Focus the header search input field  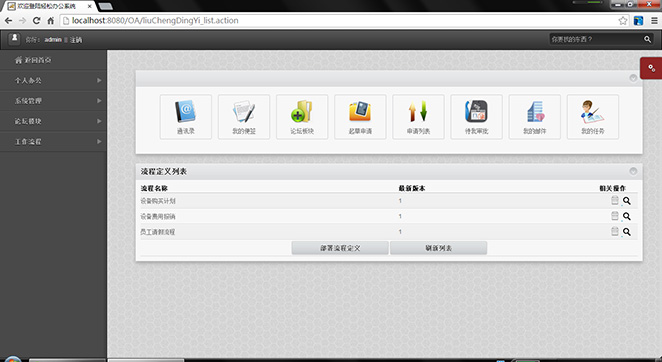coord(596,39)
